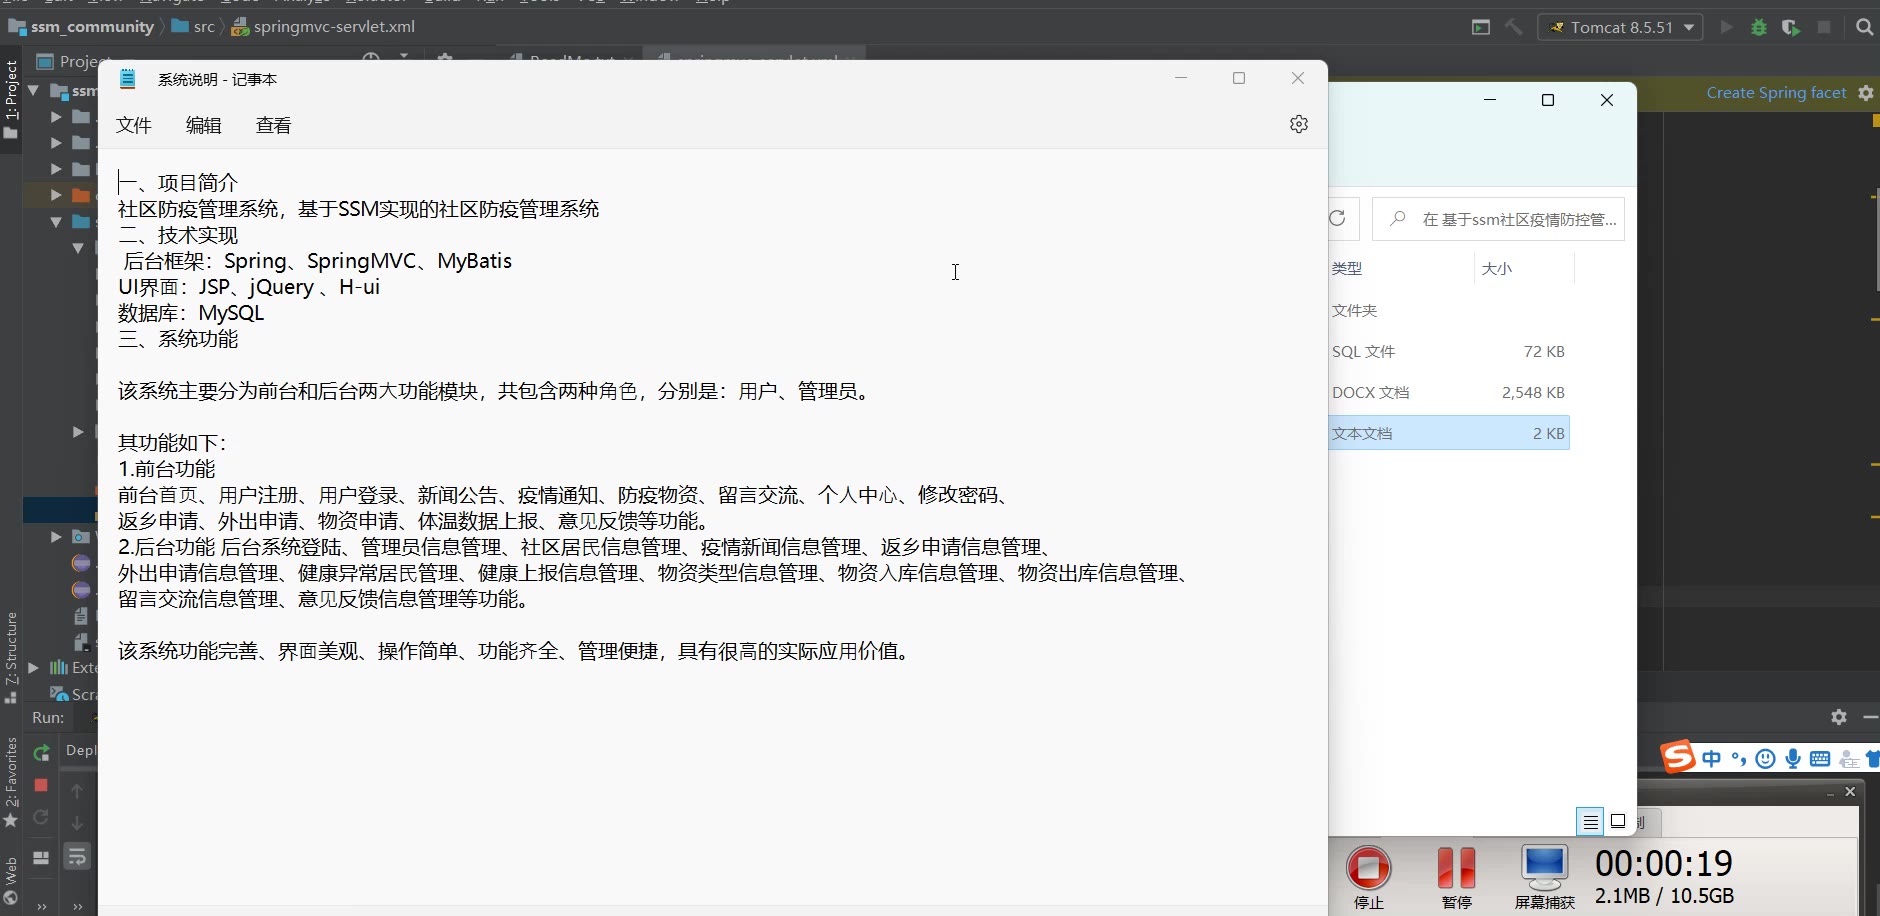Open Search Everywhere magnifier in IDE

1865,27
